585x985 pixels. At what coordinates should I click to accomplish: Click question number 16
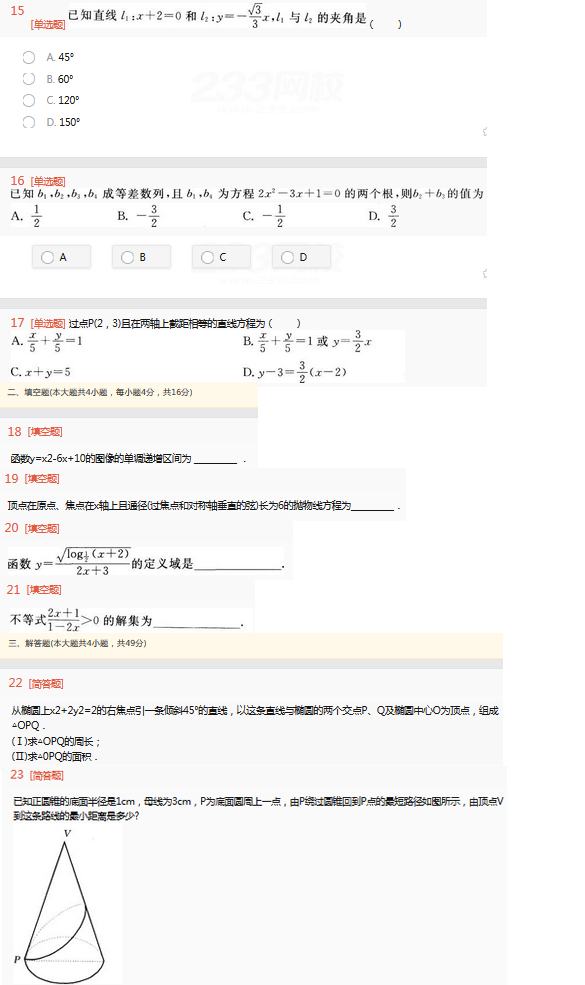(x=17, y=180)
